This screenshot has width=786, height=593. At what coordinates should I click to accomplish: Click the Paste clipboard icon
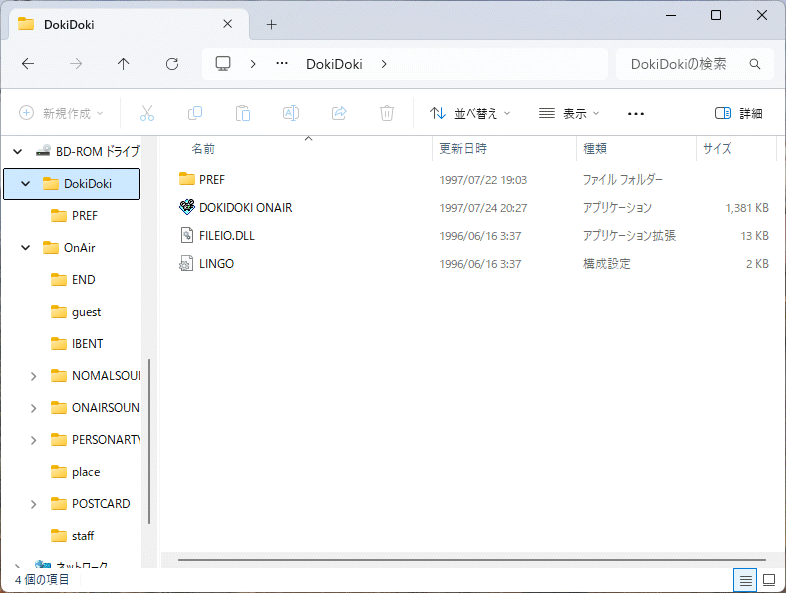tap(243, 113)
